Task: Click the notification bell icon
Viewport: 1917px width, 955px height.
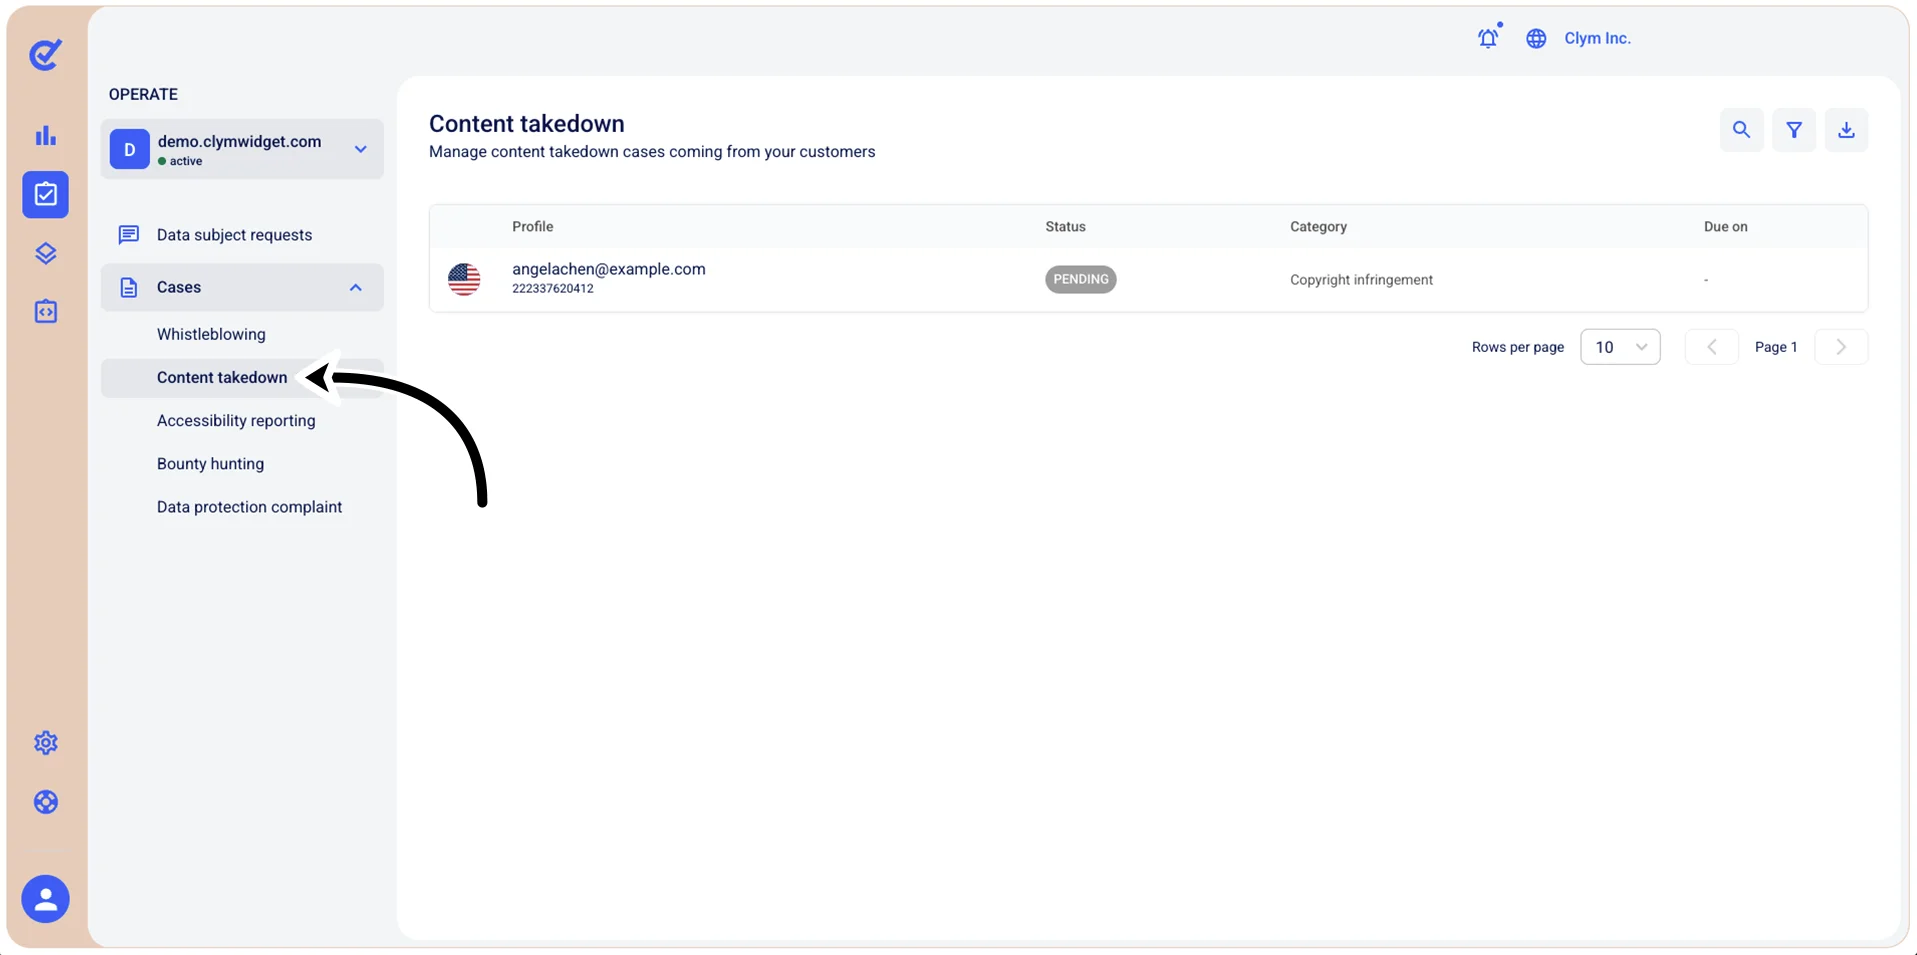Action: pyautogui.click(x=1489, y=38)
